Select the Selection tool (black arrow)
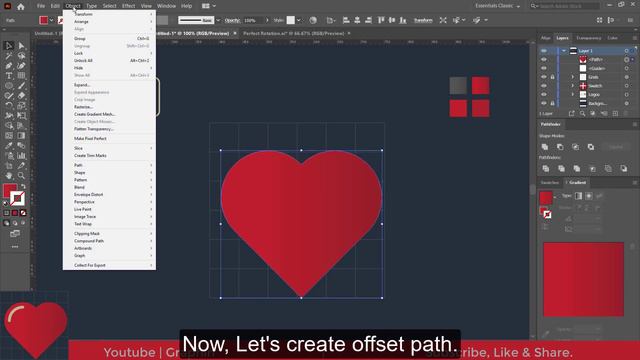Screen dimensions: 640x360 pos(9,46)
